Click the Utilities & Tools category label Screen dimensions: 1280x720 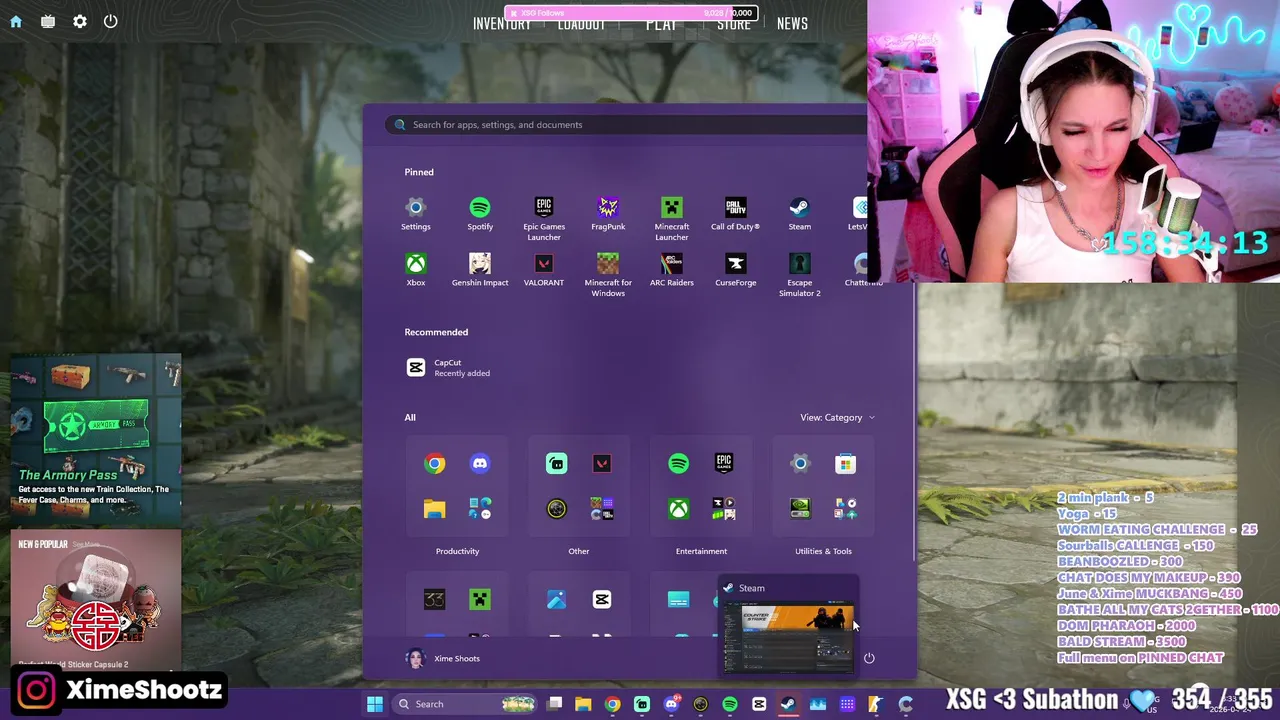point(823,551)
